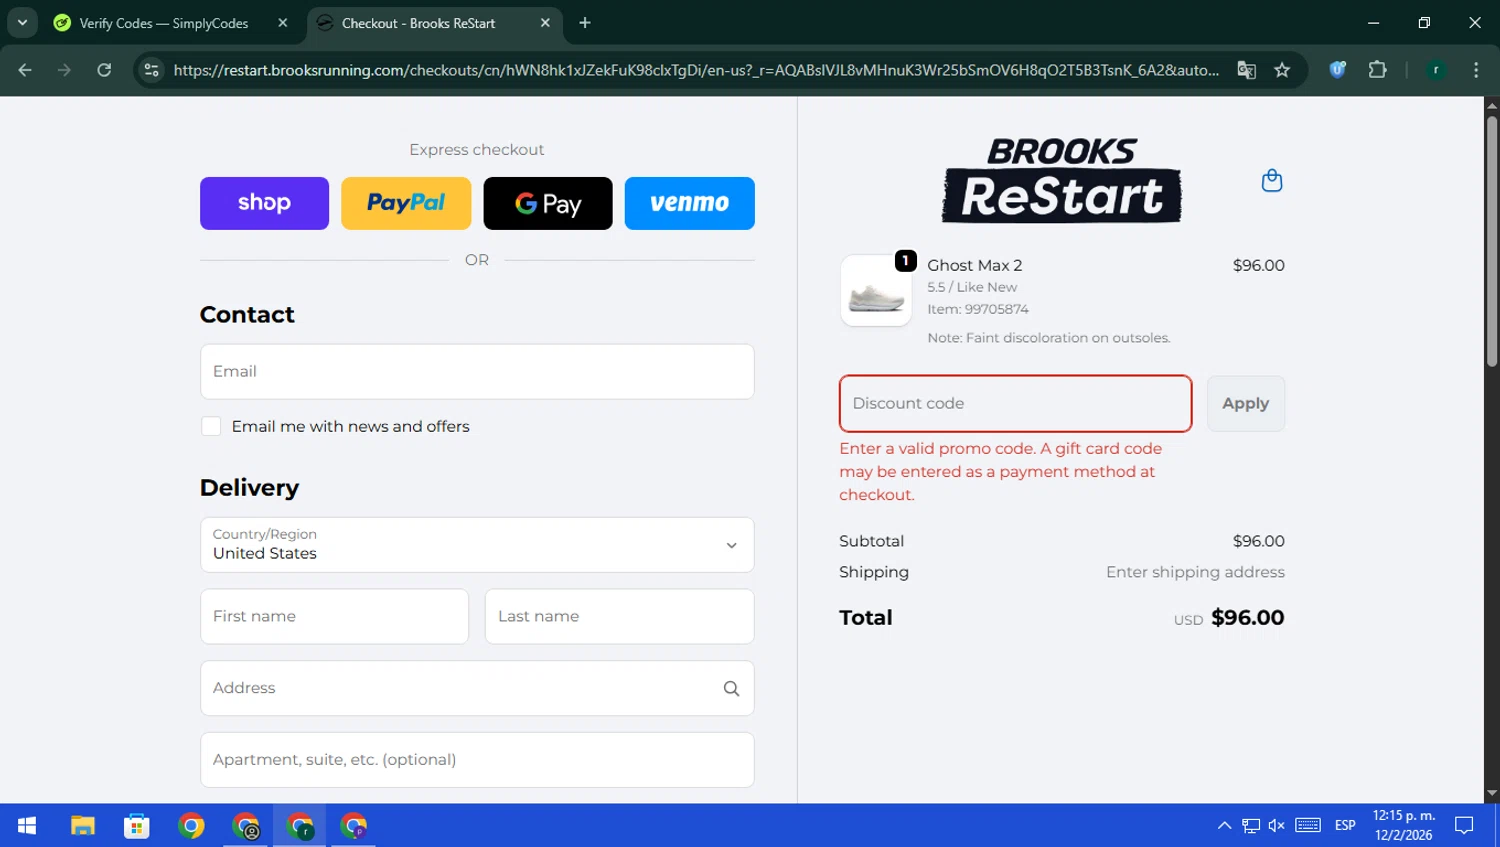This screenshot has height=847, width=1500.
Task: Click scrollbar down arrow
Action: [1491, 793]
